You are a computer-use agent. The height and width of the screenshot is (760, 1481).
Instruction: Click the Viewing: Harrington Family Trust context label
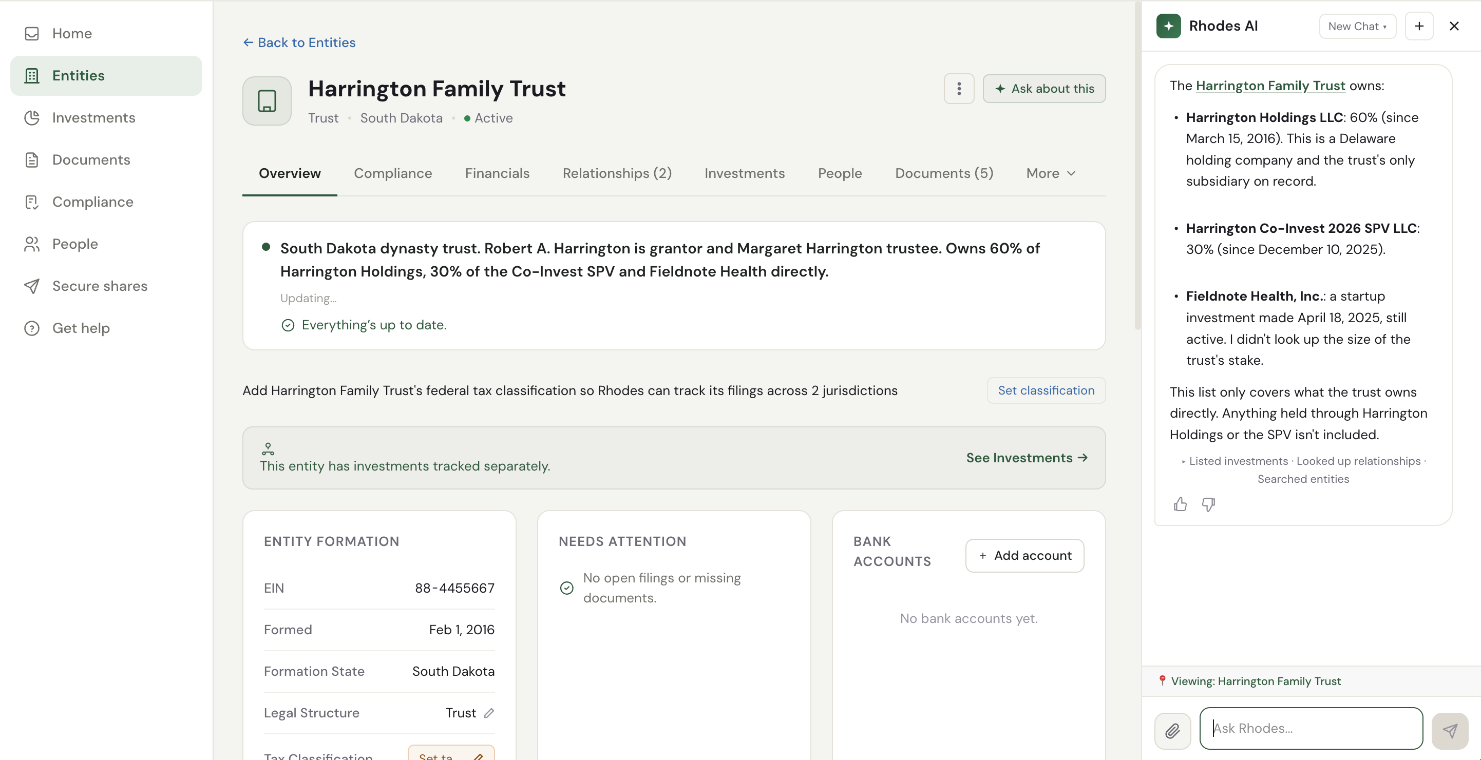click(1249, 681)
